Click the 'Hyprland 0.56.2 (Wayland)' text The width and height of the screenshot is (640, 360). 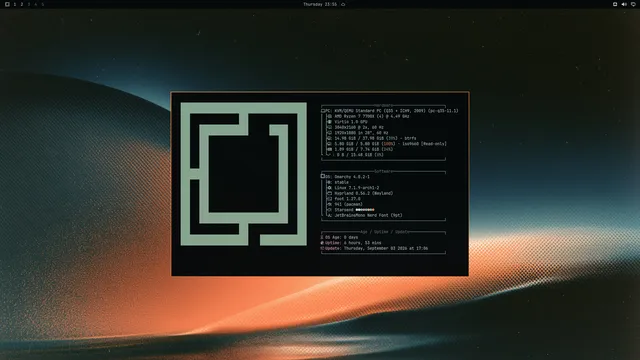[364, 193]
